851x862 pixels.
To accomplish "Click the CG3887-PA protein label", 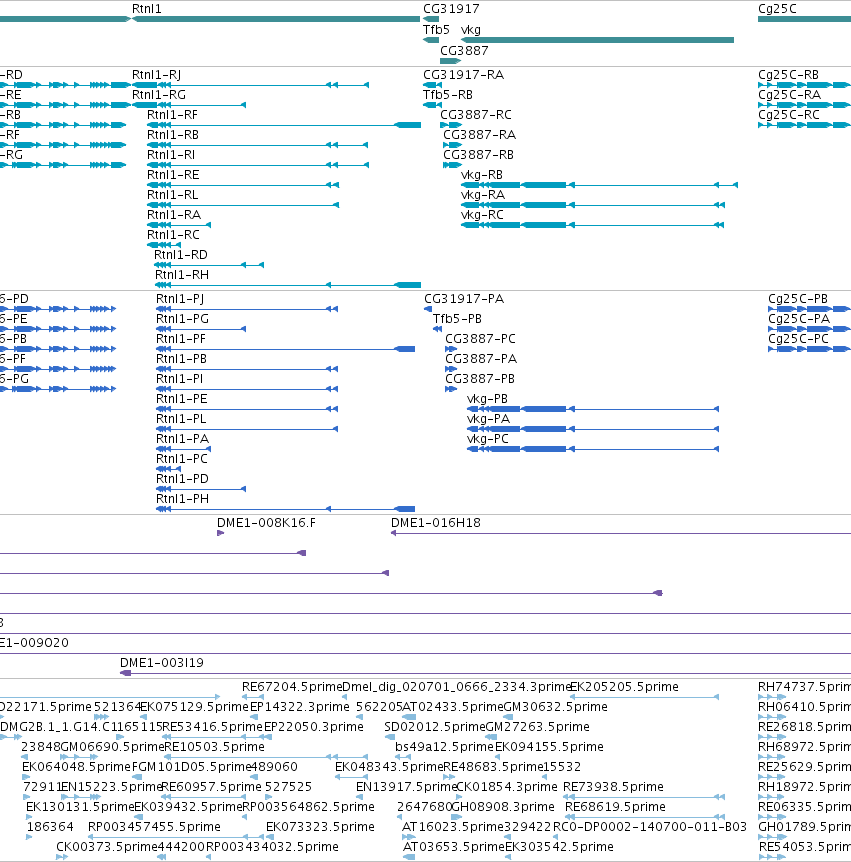I will coord(481,359).
